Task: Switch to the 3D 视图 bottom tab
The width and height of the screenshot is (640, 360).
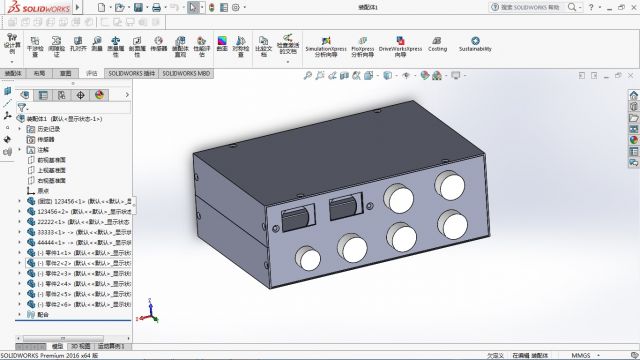Action: point(80,346)
